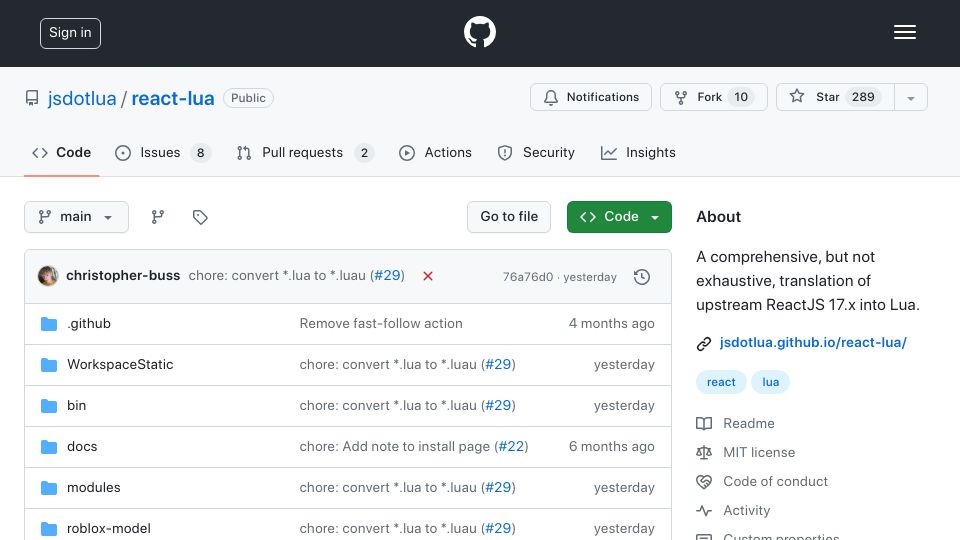This screenshot has height=540, width=960.
Task: Click the commit history clock icon
Action: point(642,277)
